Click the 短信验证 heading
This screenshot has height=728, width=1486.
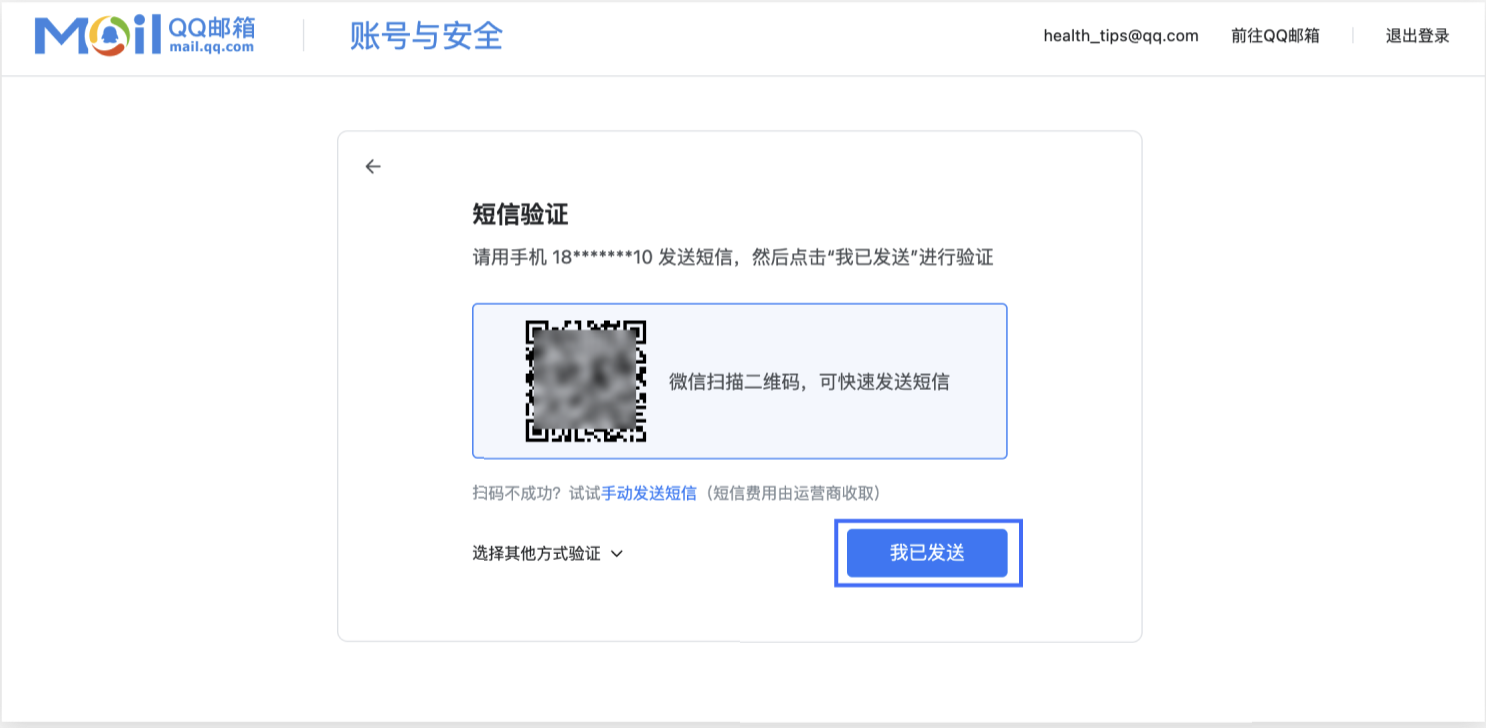click(508, 212)
